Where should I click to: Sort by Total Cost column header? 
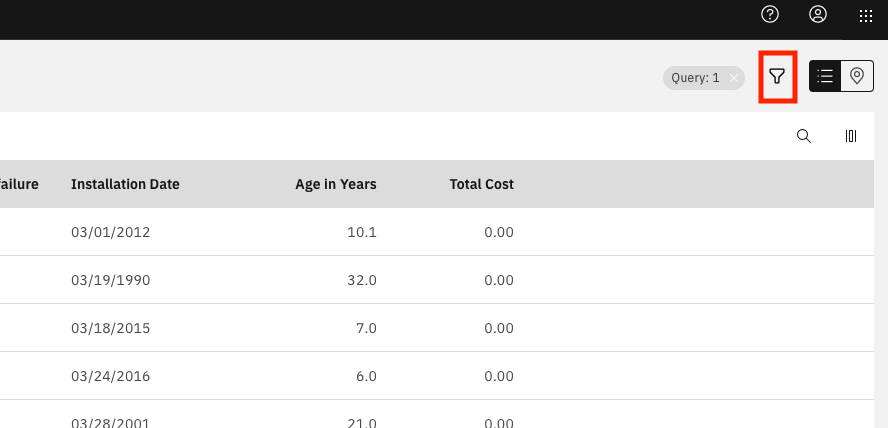[481, 184]
